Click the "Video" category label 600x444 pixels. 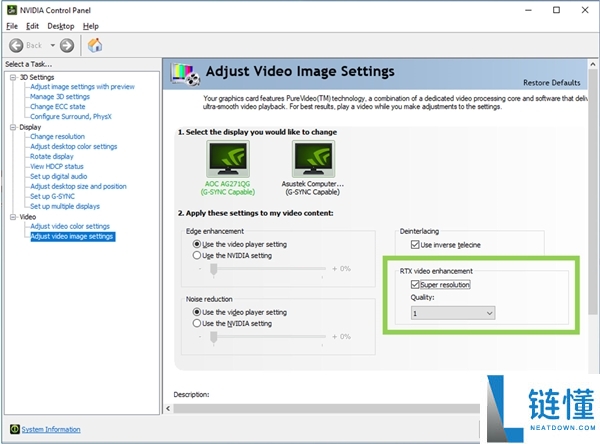(28, 217)
